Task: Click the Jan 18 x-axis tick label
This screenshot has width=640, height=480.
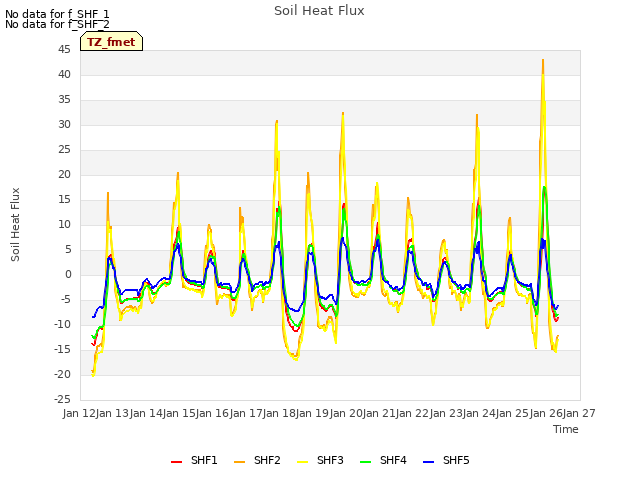Action: click(x=279, y=413)
